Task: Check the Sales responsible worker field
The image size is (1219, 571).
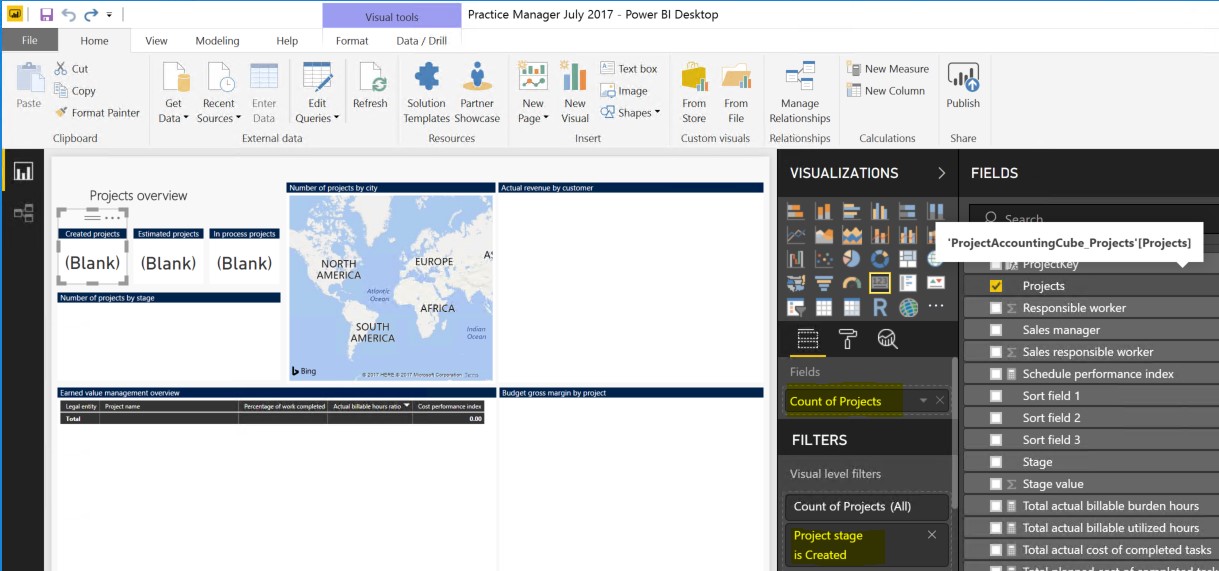Action: click(996, 352)
